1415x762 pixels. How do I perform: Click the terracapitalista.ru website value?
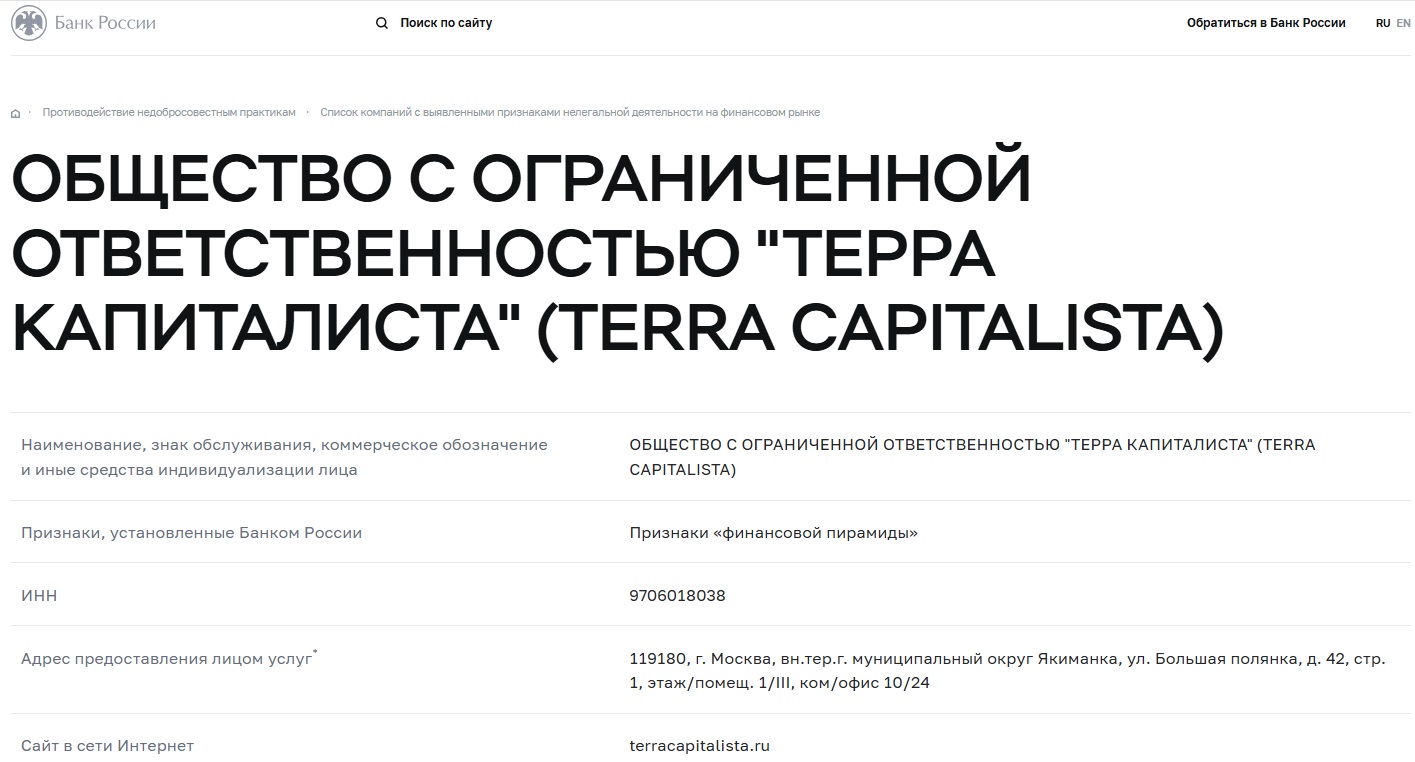pyautogui.click(x=700, y=745)
